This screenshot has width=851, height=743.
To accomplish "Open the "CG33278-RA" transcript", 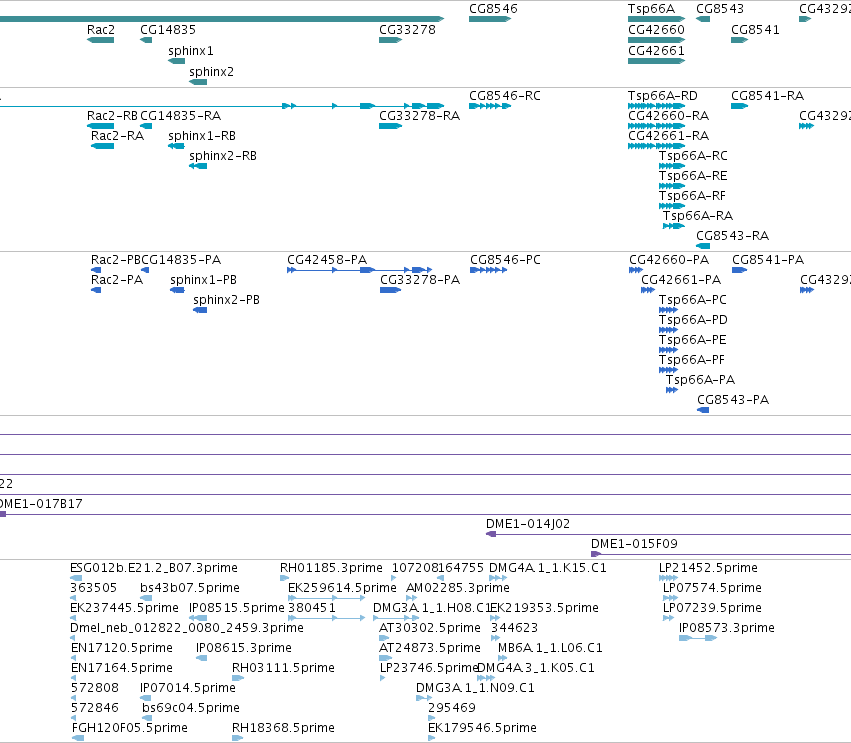I will click(x=419, y=116).
